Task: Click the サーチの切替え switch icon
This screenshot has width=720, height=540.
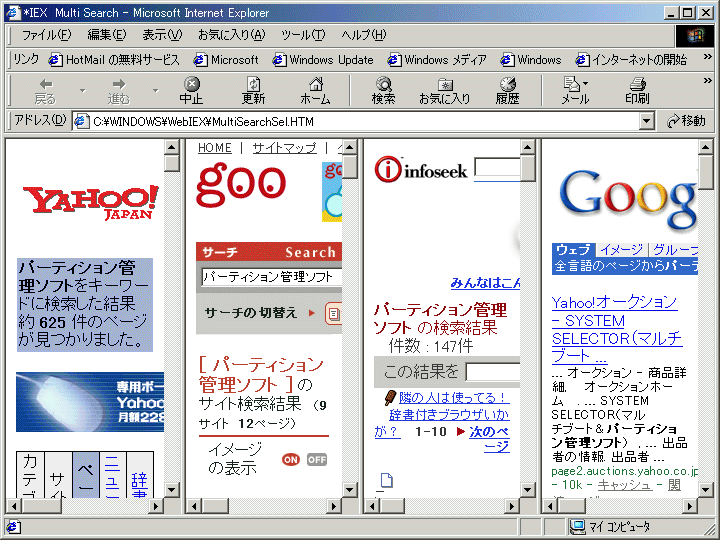Action: [x=333, y=314]
